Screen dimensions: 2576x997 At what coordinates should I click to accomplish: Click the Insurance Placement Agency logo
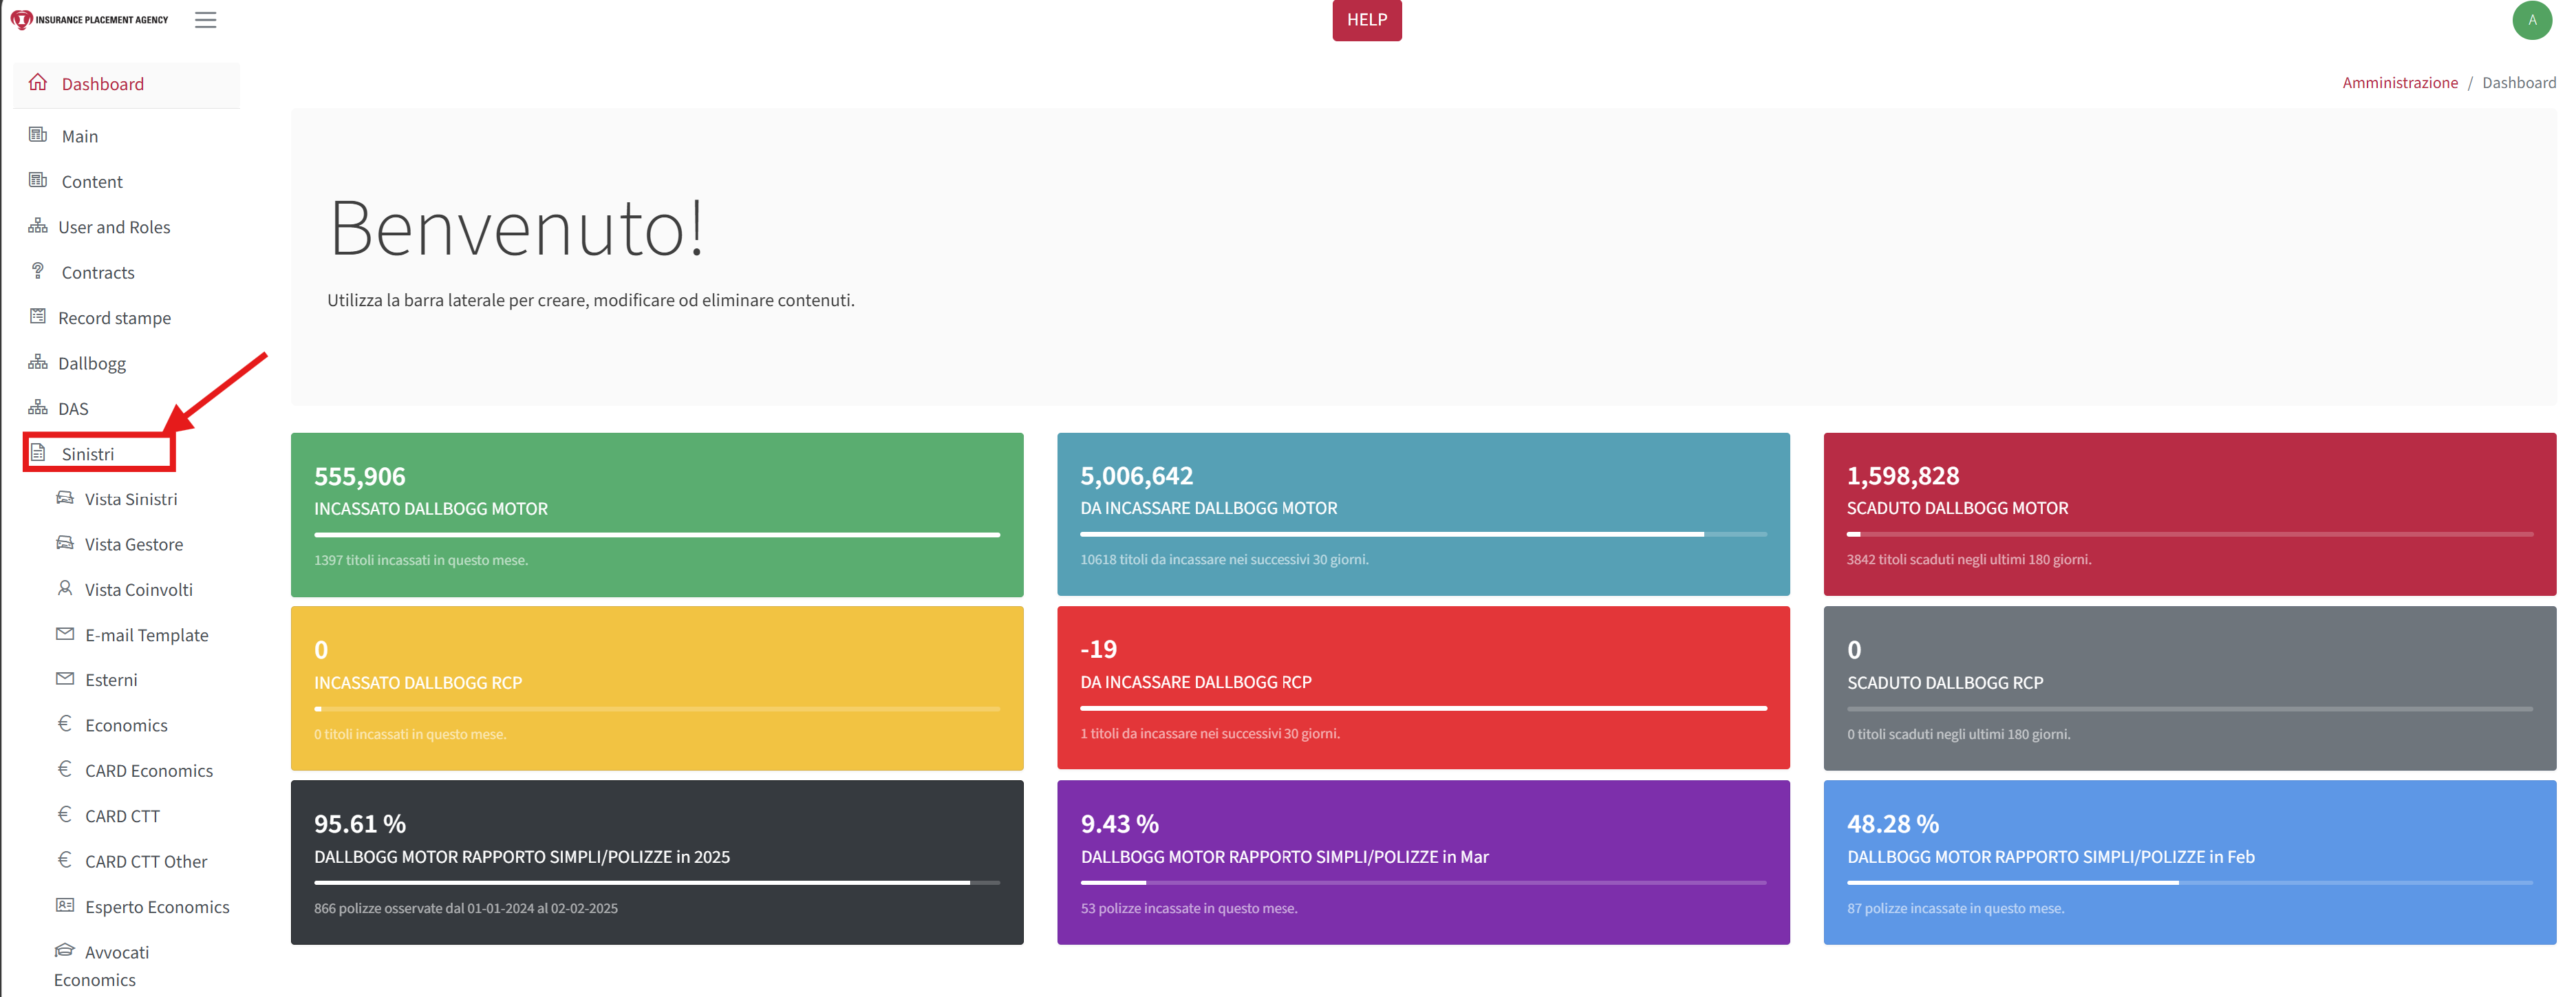(x=90, y=20)
